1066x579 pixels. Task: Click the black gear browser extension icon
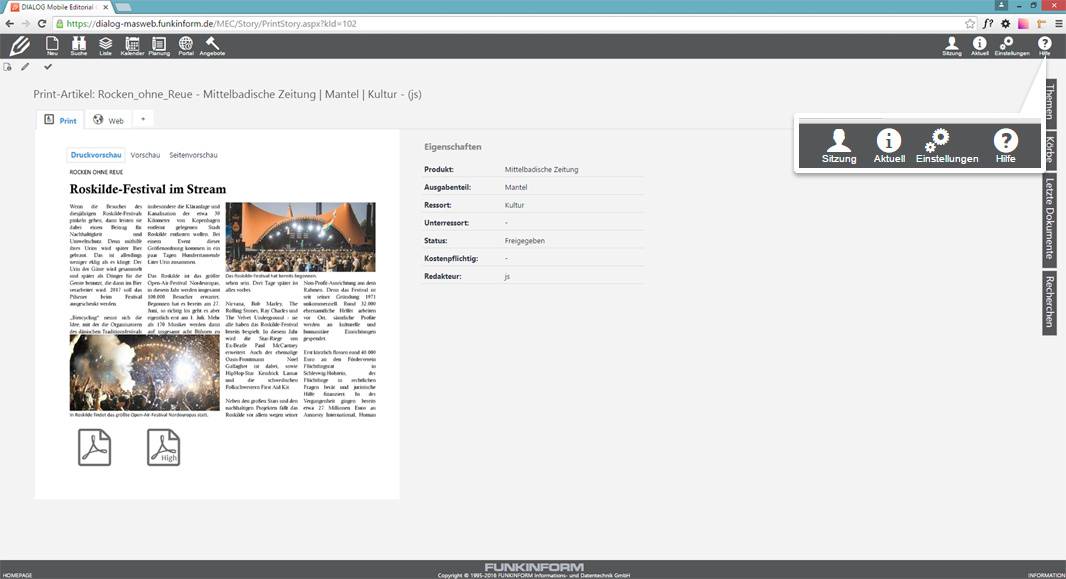pos(1005,24)
